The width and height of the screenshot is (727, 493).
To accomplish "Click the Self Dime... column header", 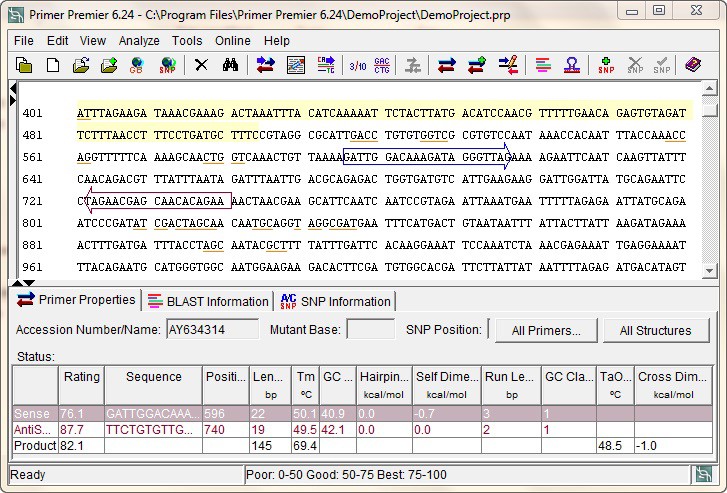I will 447,385.
